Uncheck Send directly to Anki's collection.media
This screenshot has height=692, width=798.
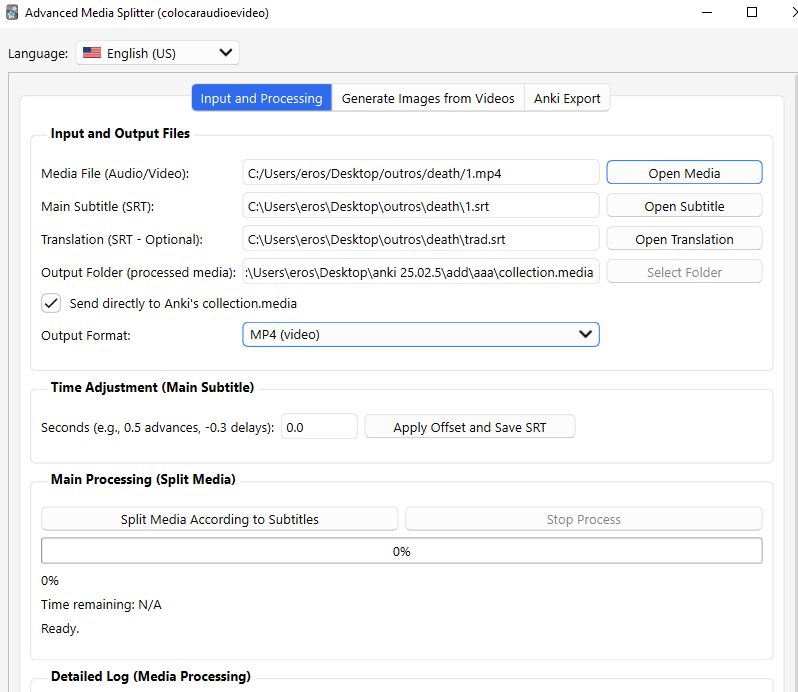50,303
